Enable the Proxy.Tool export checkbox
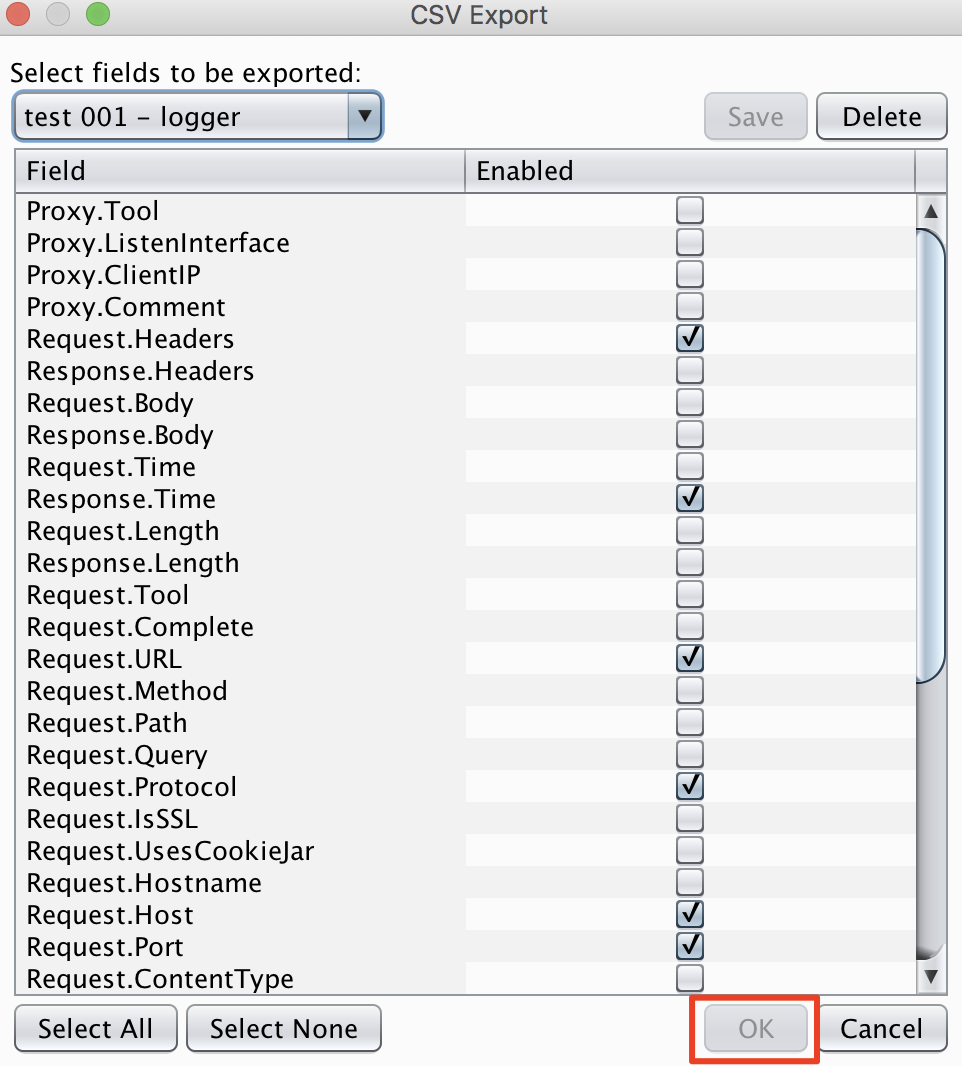 [x=689, y=210]
